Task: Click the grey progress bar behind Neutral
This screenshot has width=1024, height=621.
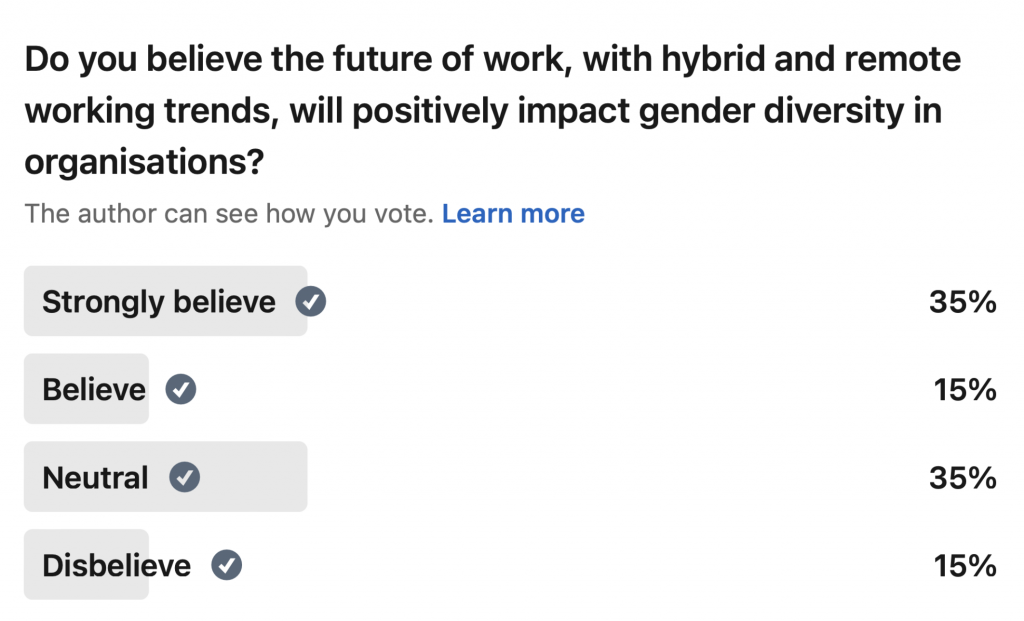Action: tap(165, 477)
